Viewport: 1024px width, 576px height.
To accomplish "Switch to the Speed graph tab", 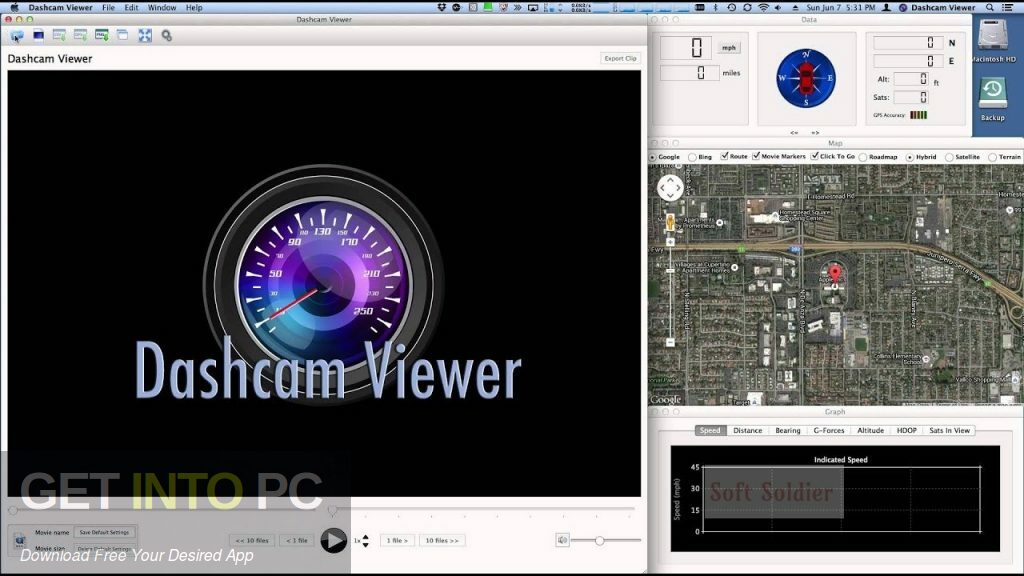I will 710,430.
